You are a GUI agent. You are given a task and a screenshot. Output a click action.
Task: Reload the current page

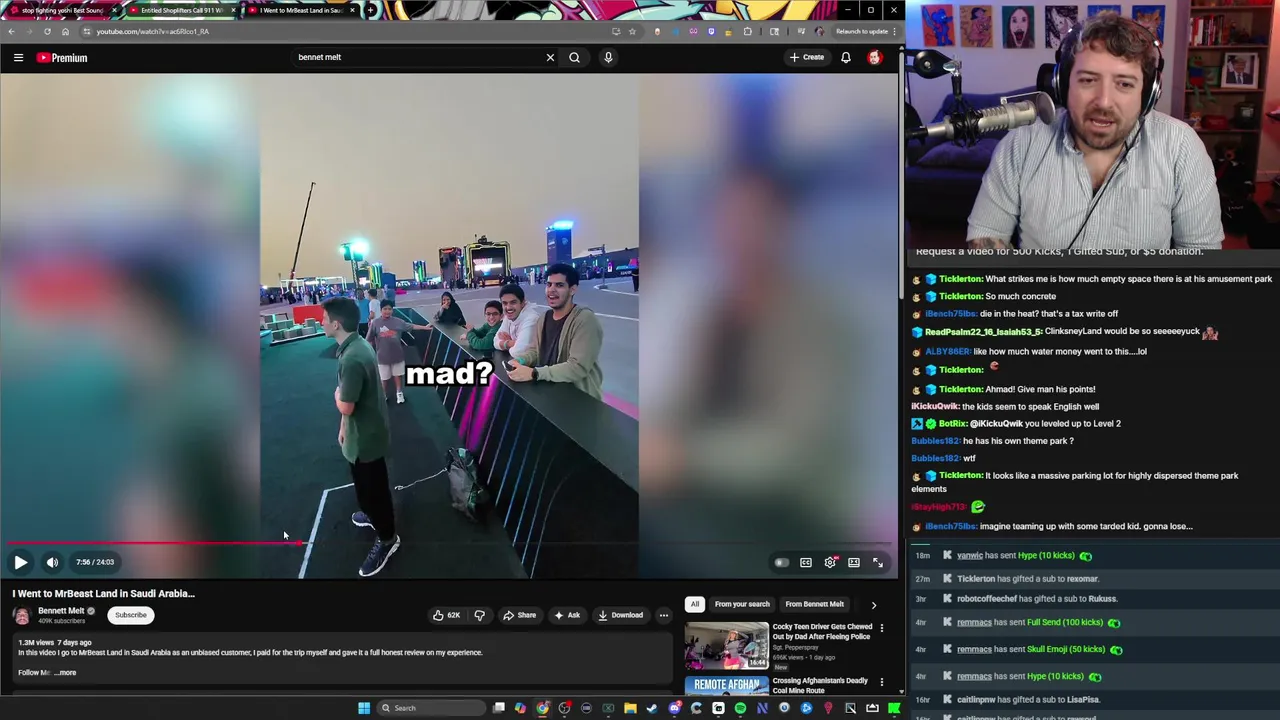point(47,31)
